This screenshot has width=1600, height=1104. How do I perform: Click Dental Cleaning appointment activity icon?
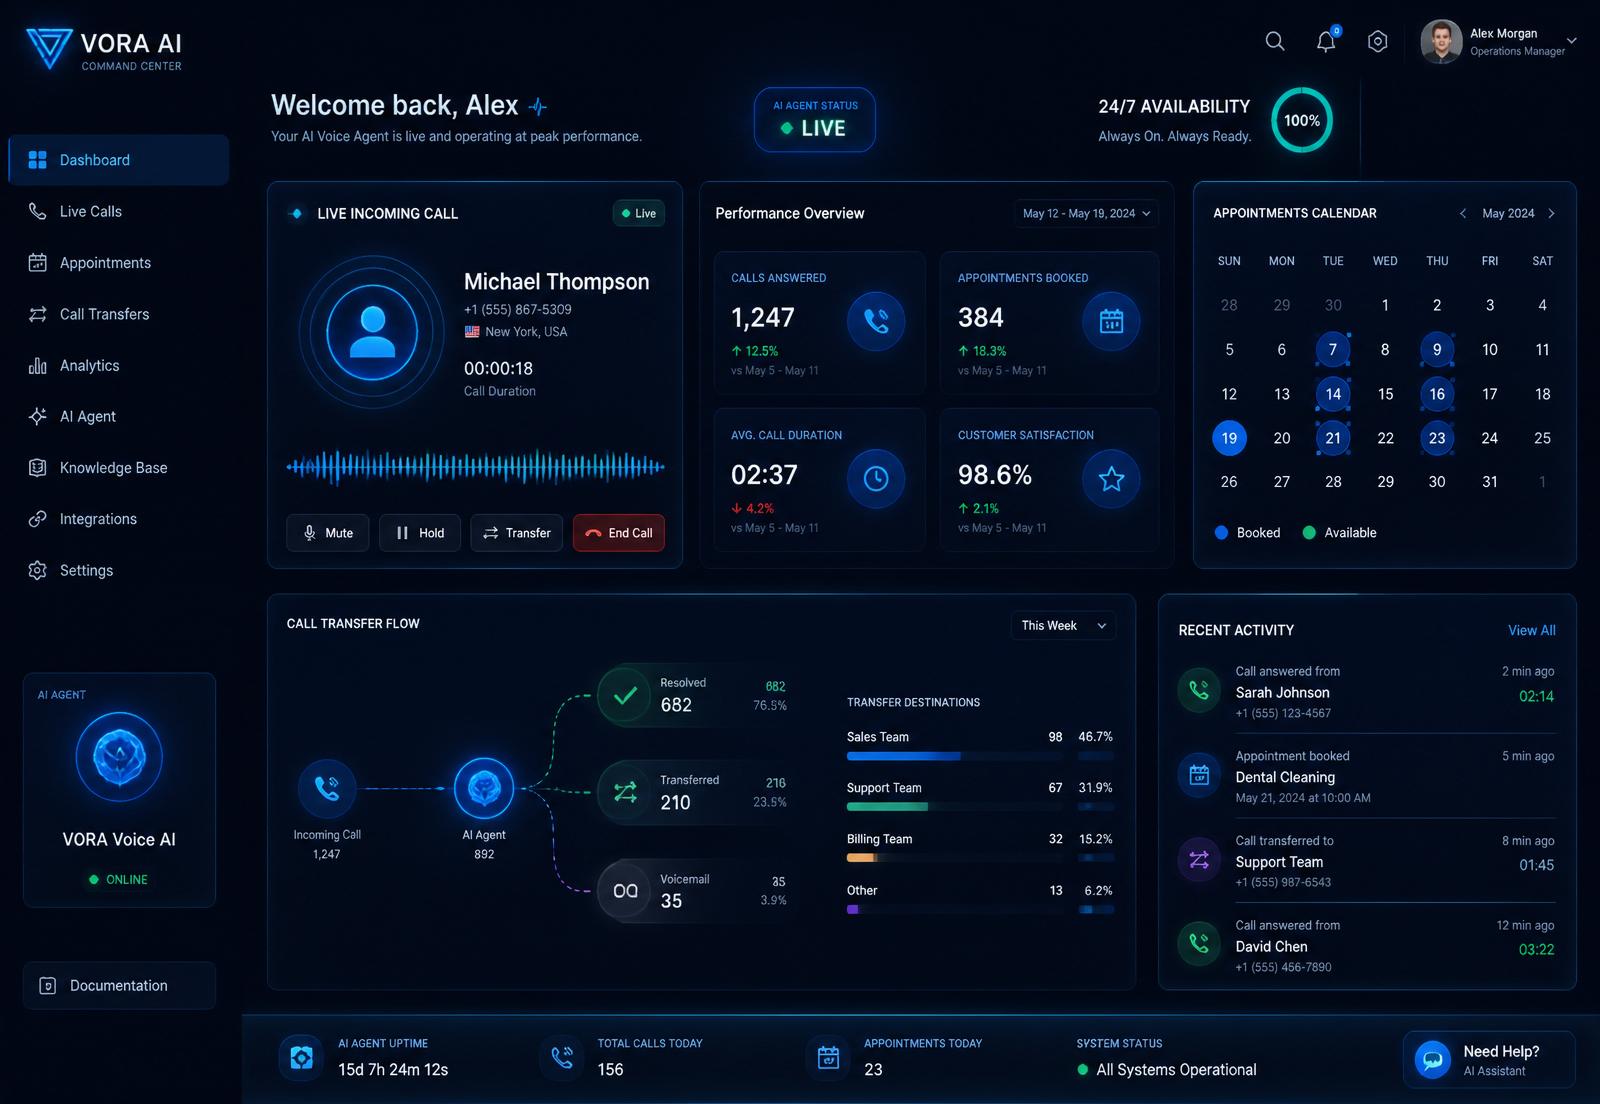click(1199, 775)
